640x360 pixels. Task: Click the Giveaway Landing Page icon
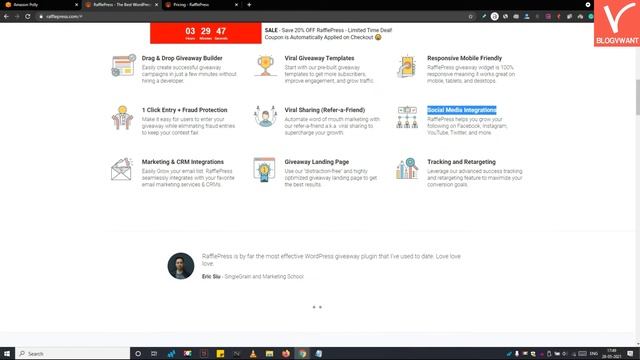click(x=264, y=169)
